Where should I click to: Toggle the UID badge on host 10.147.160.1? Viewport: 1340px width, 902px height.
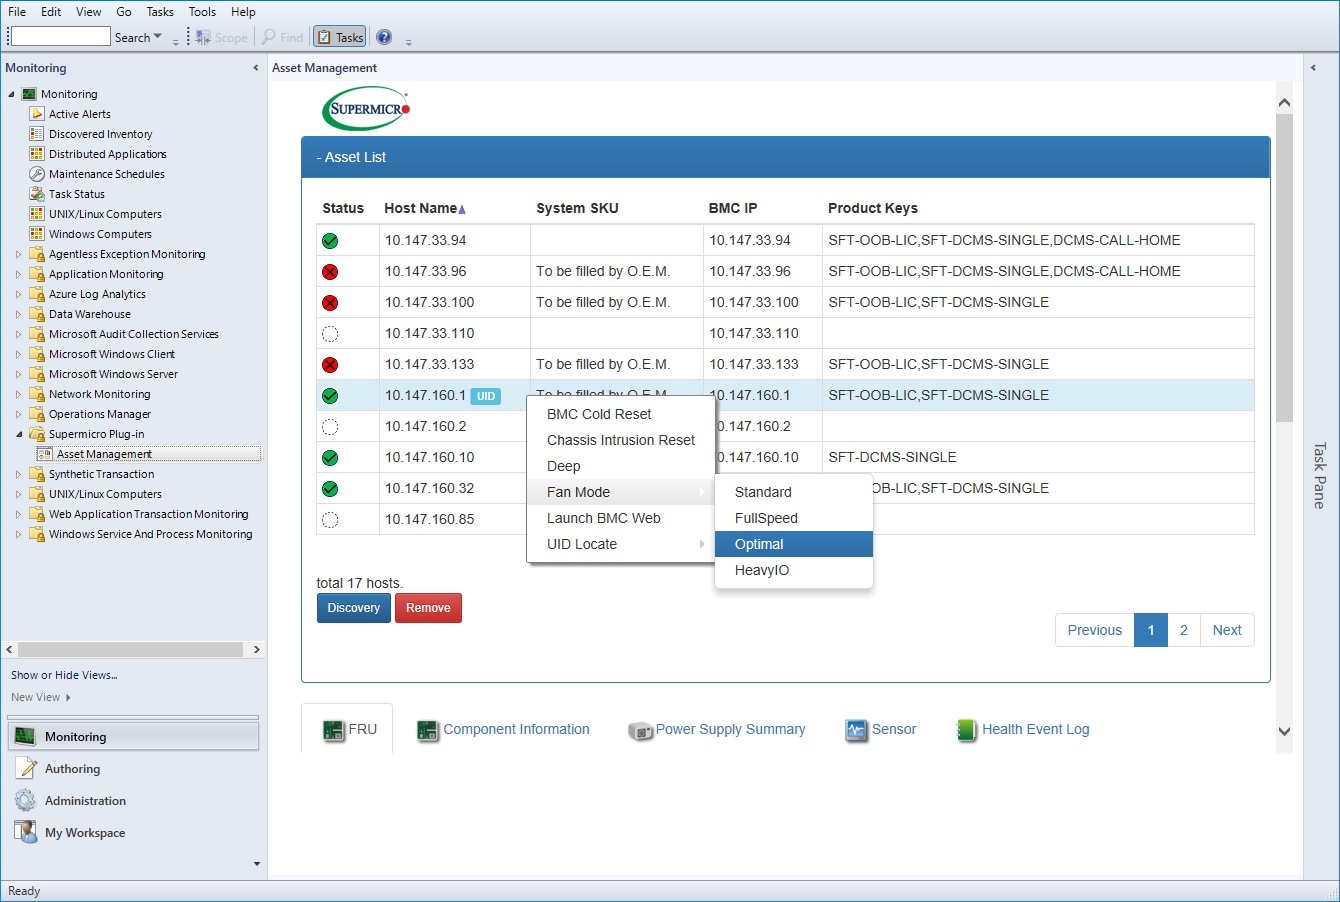[486, 396]
